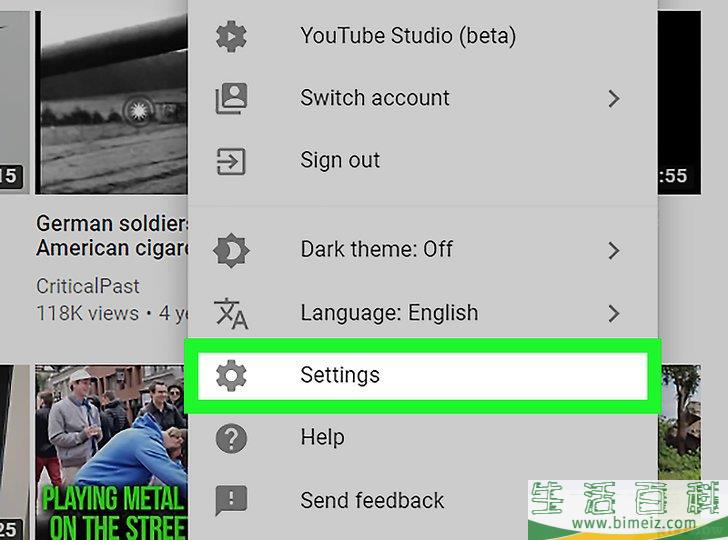The width and height of the screenshot is (728, 540).
Task: Expand the Language chevron arrow
Action: pos(614,313)
